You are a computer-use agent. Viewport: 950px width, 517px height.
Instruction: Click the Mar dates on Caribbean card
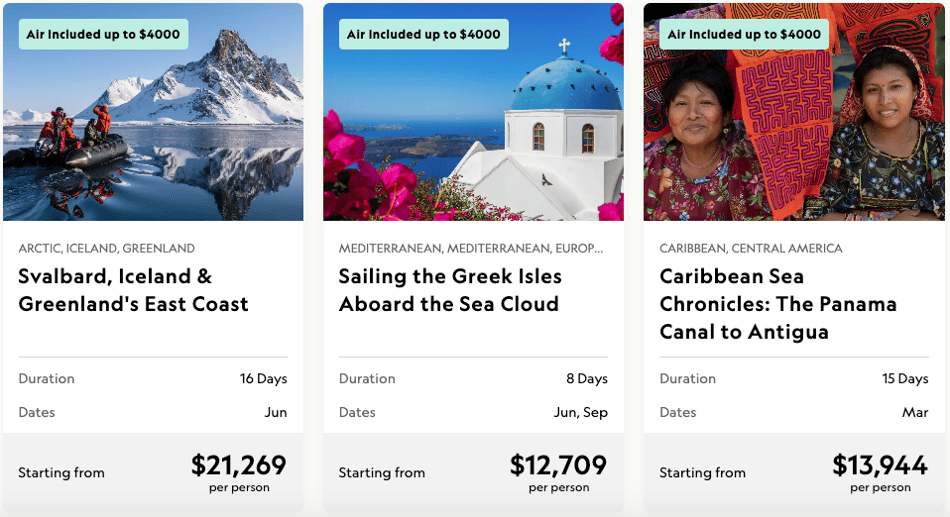[x=915, y=412]
